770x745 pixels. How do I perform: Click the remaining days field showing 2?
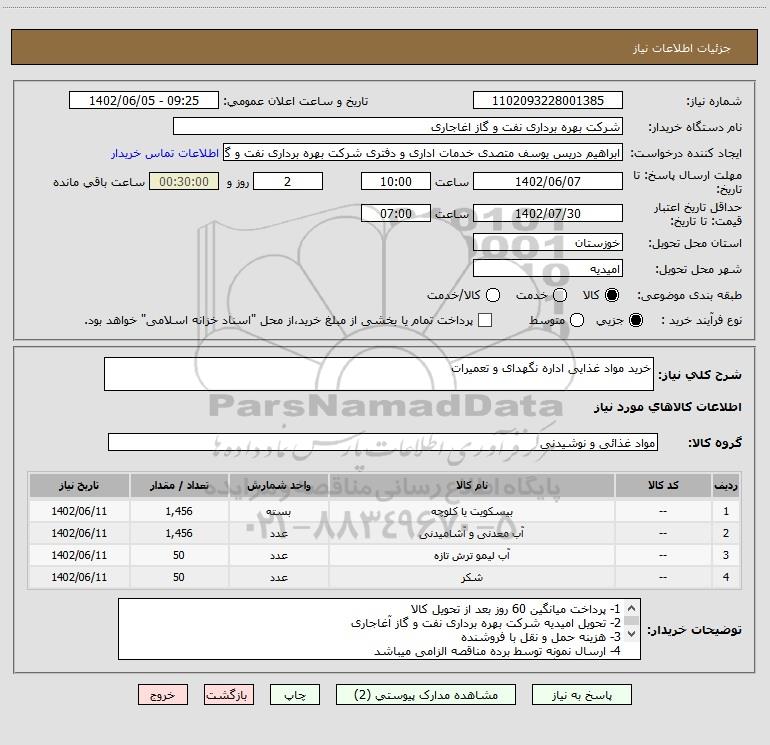288,181
